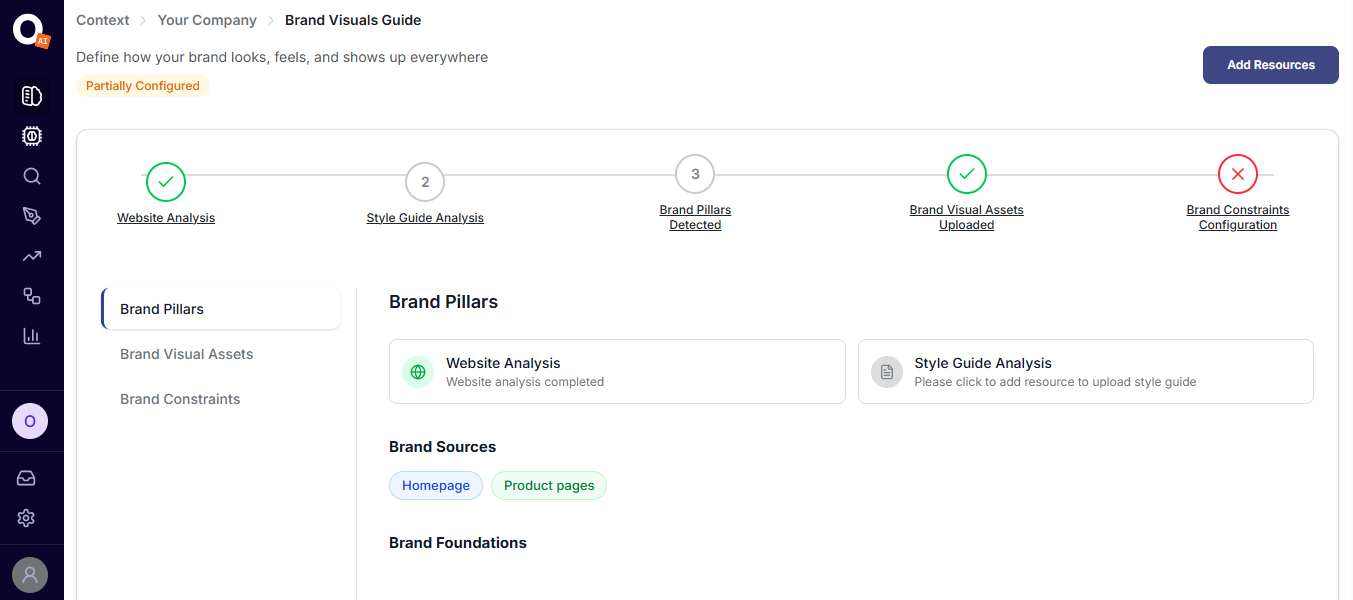Open the Style Guide Analysis card
Screen dimensions: 1353x600
[1086, 372]
